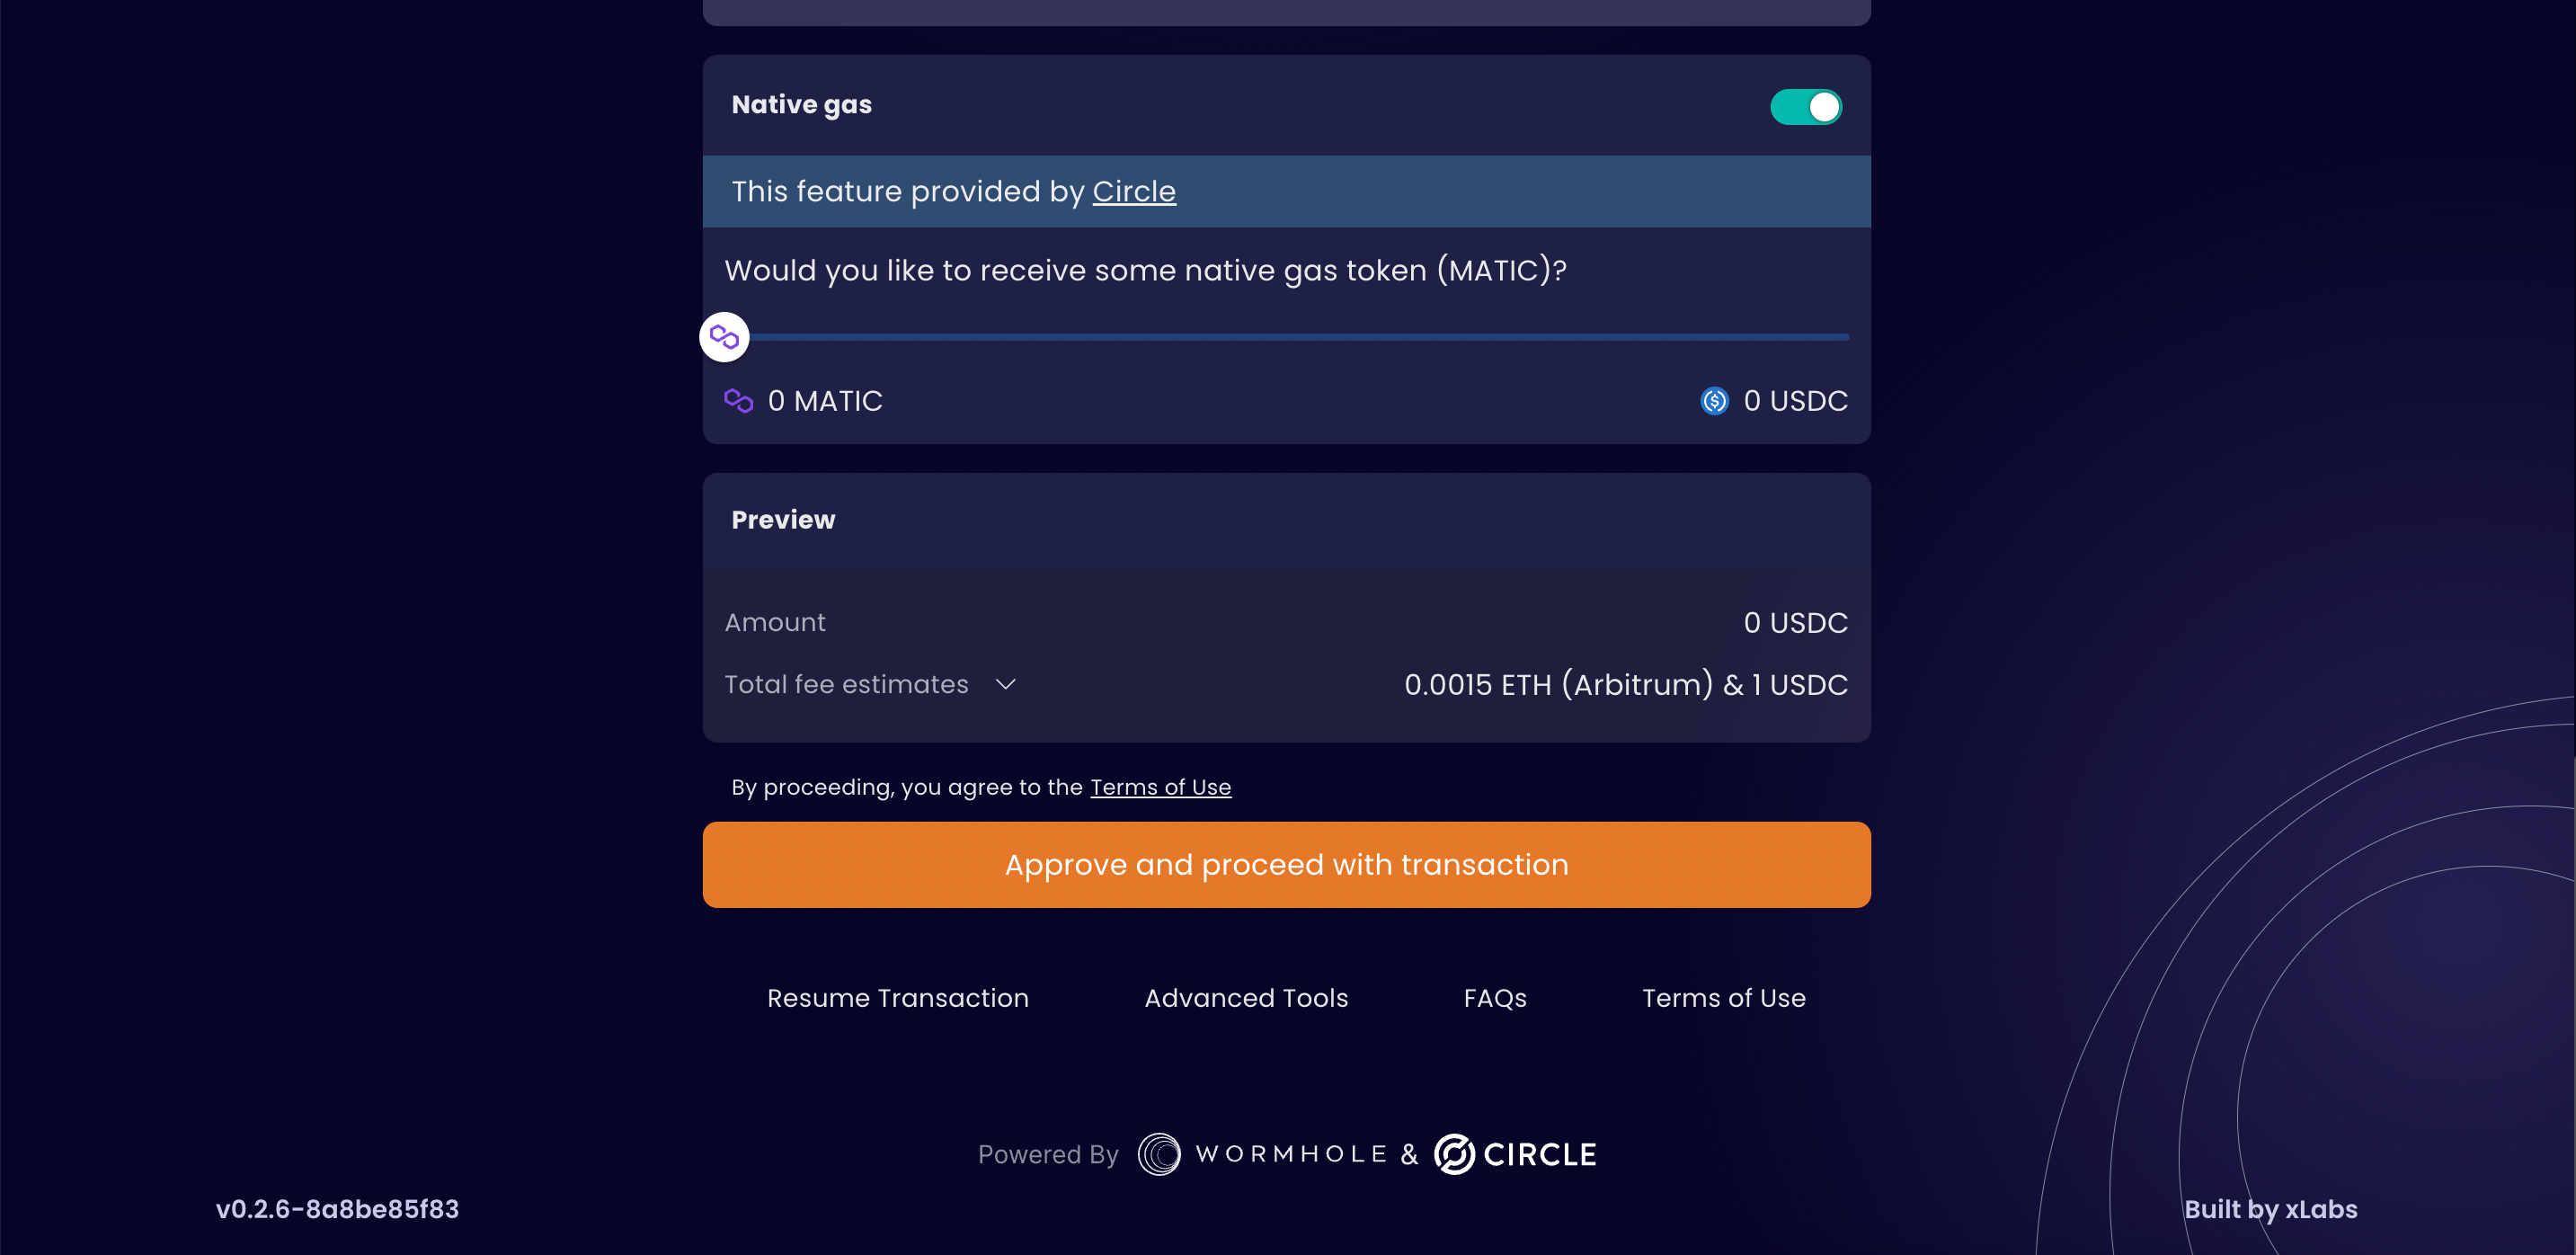Expand Total fee estimates chevron
2576x1255 pixels.
pos(1006,684)
